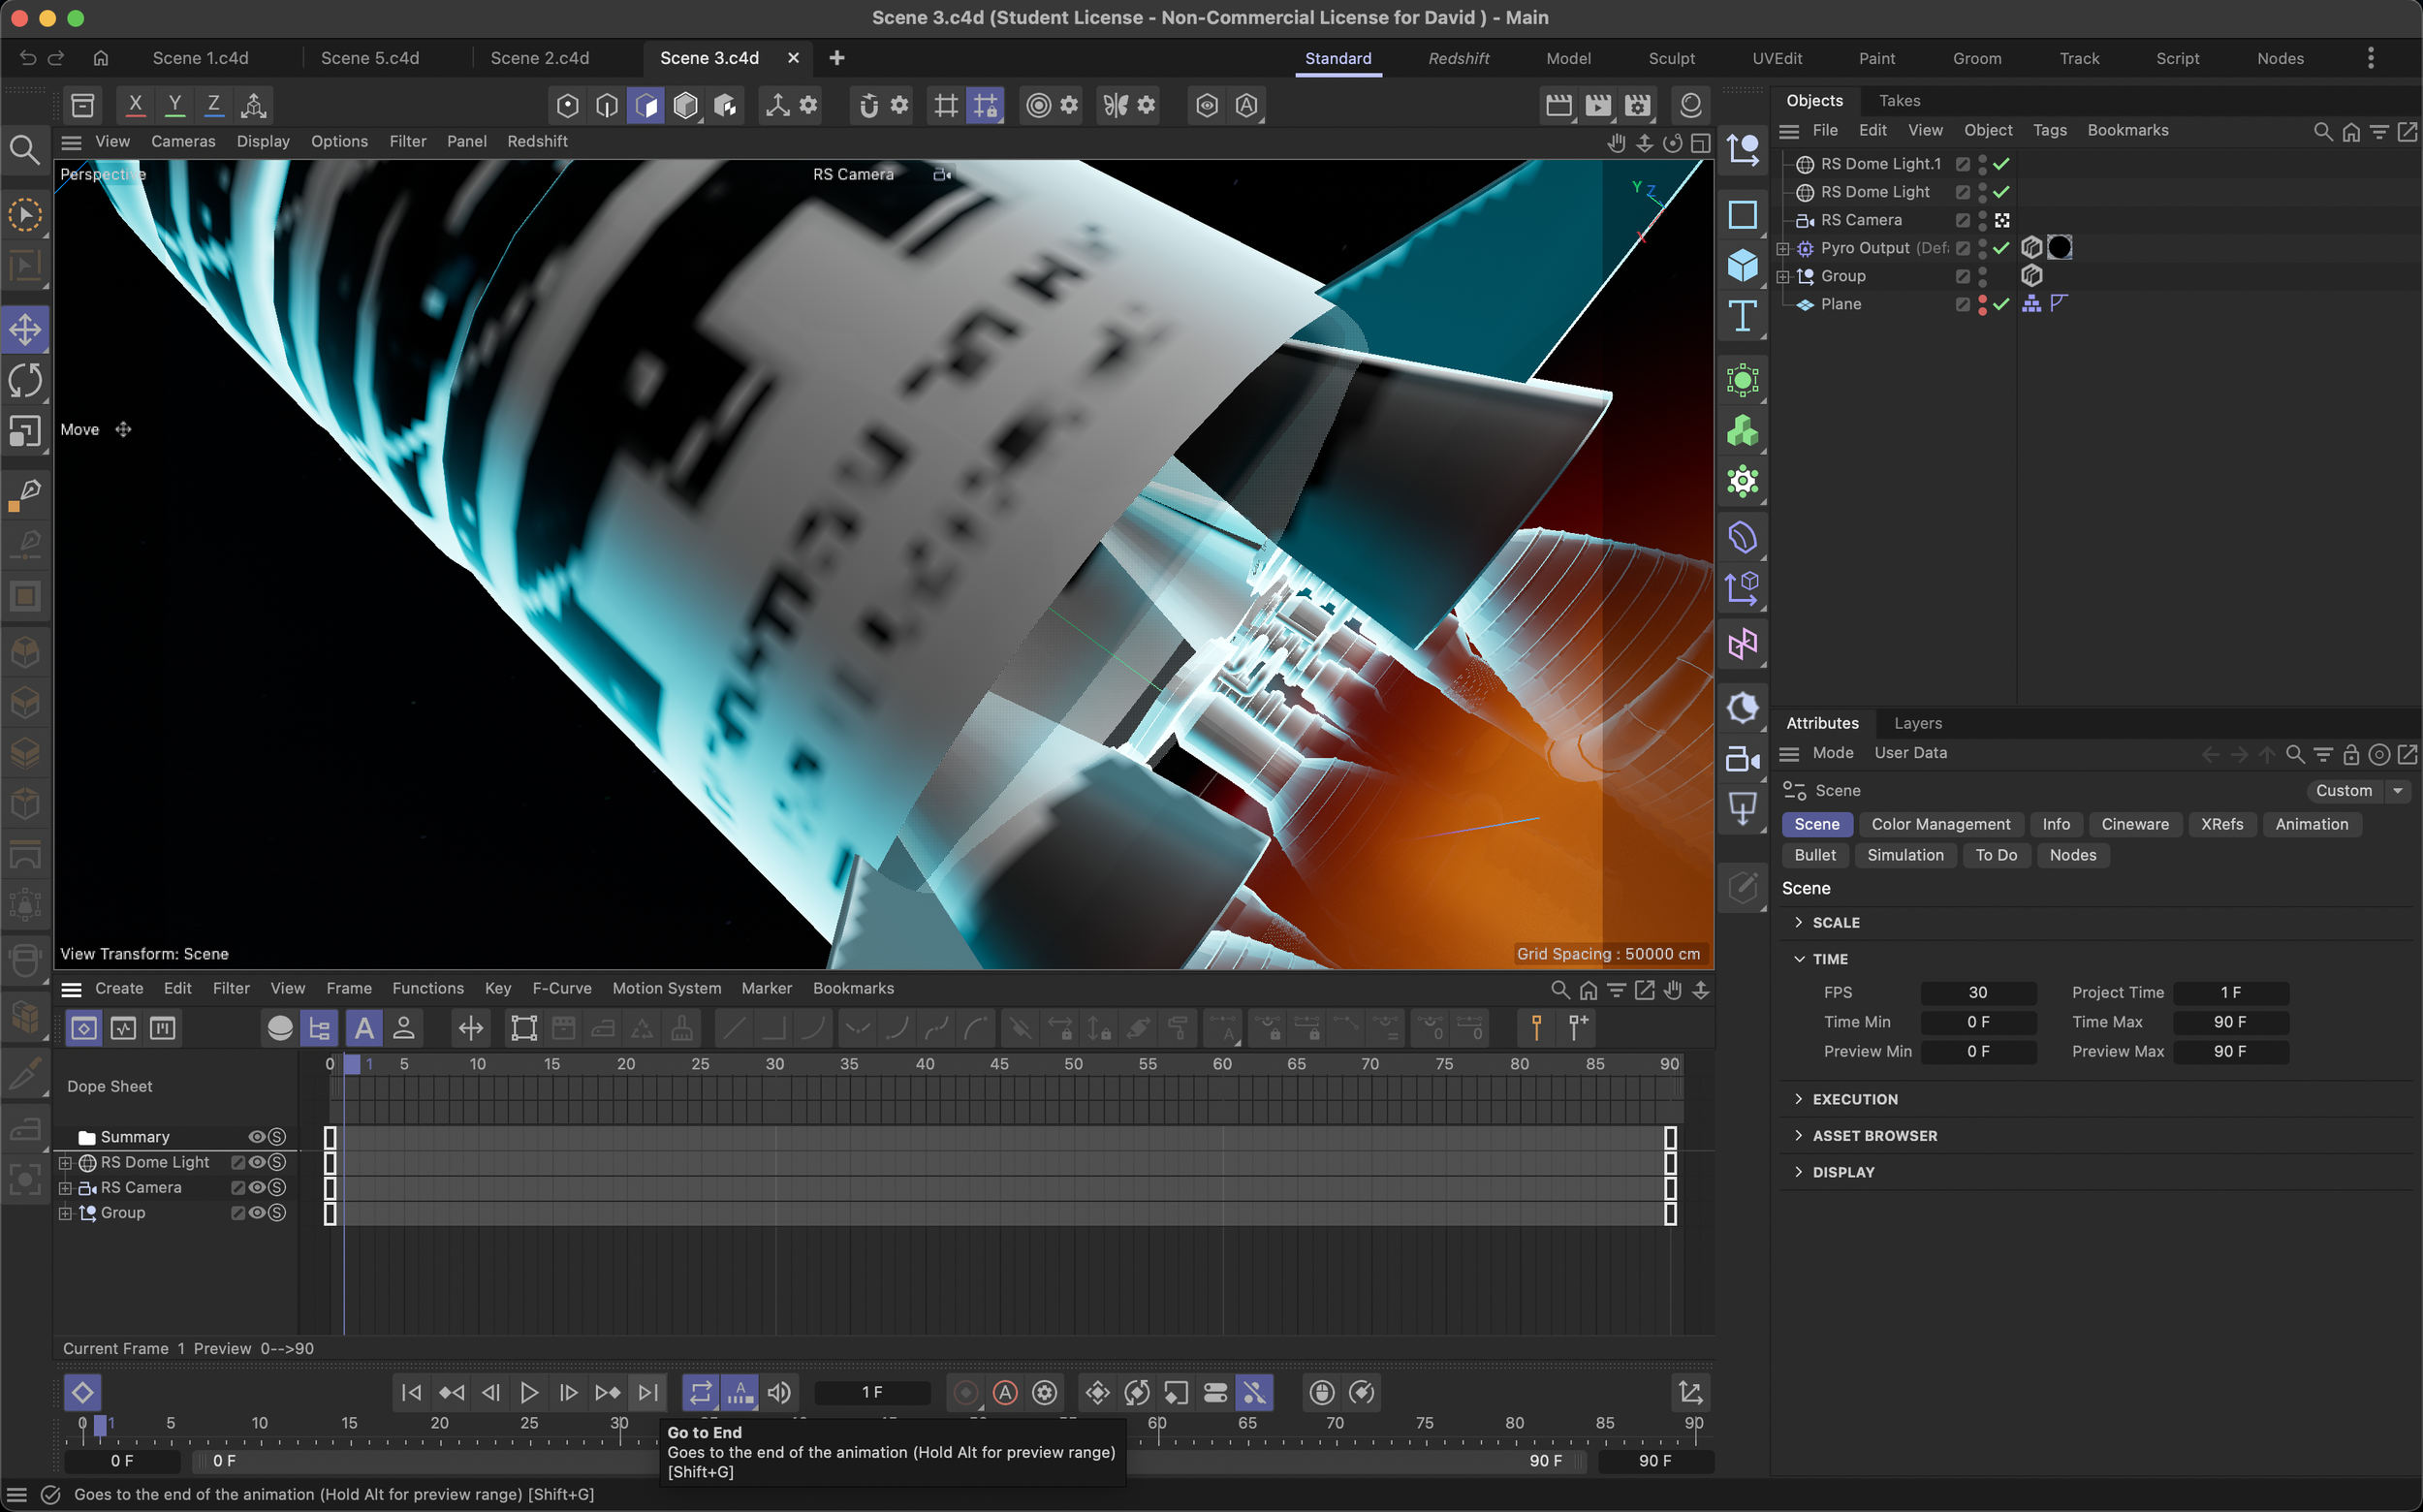Toggle RS Camera eye icon in Dope Sheet

[256, 1187]
